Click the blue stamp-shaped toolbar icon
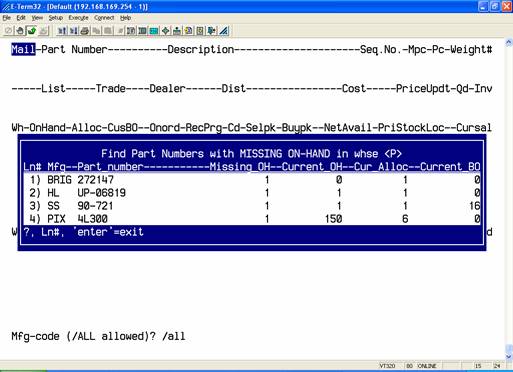This screenshot has height=372, width=513. point(177,31)
